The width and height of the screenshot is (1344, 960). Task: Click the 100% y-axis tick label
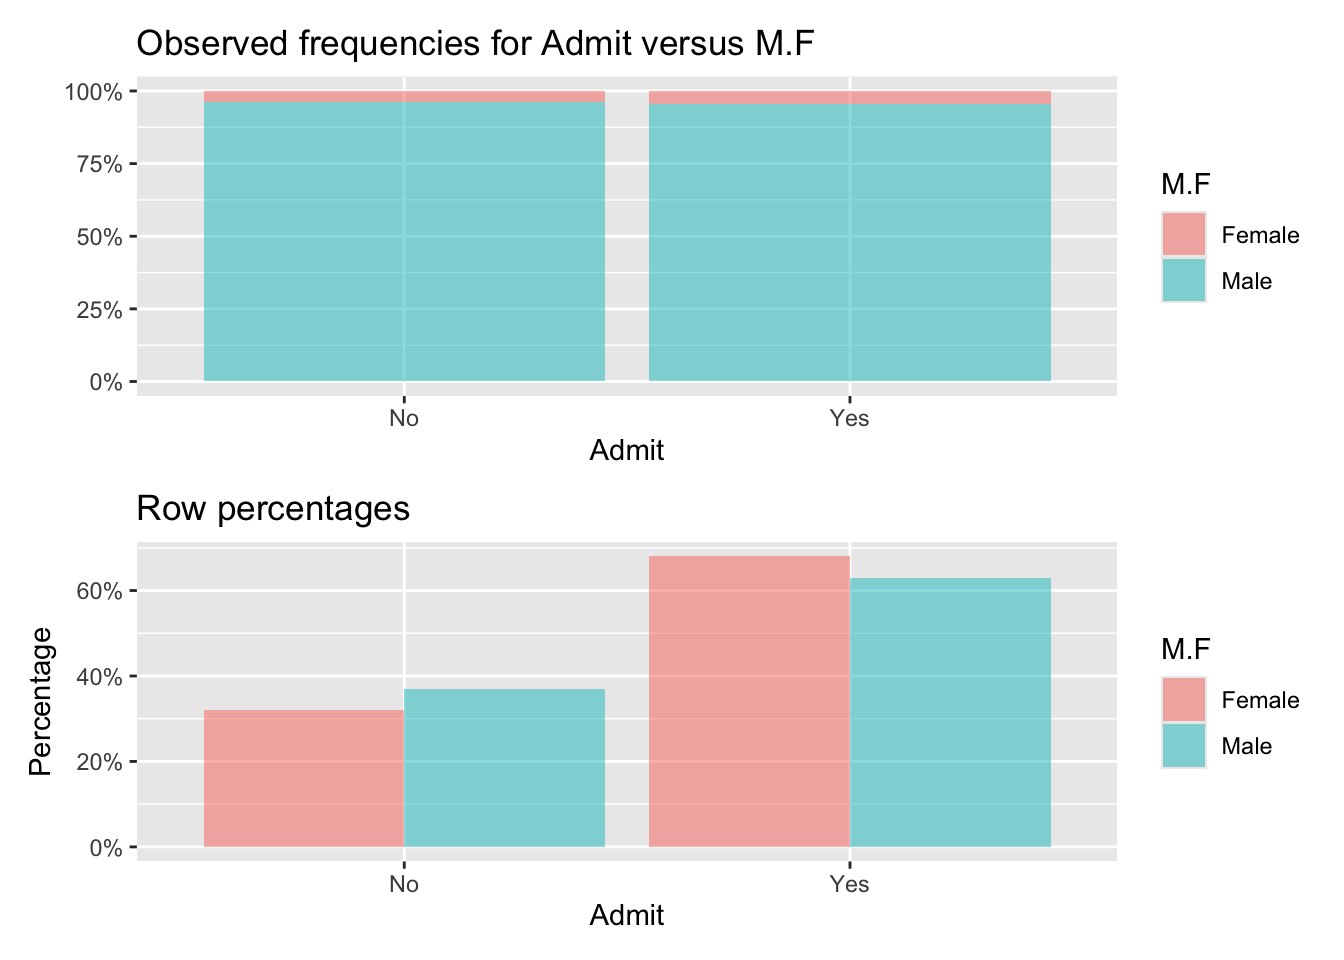(94, 92)
